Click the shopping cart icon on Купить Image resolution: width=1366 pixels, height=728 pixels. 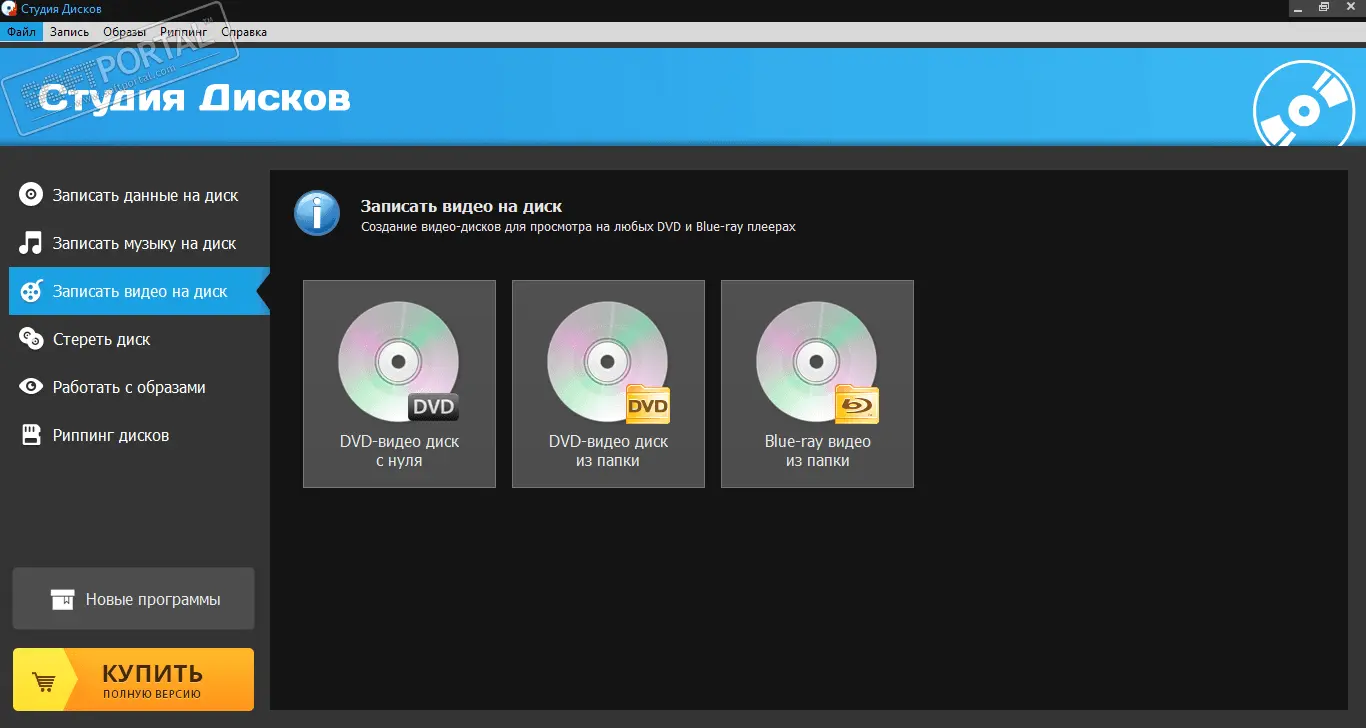point(44,682)
